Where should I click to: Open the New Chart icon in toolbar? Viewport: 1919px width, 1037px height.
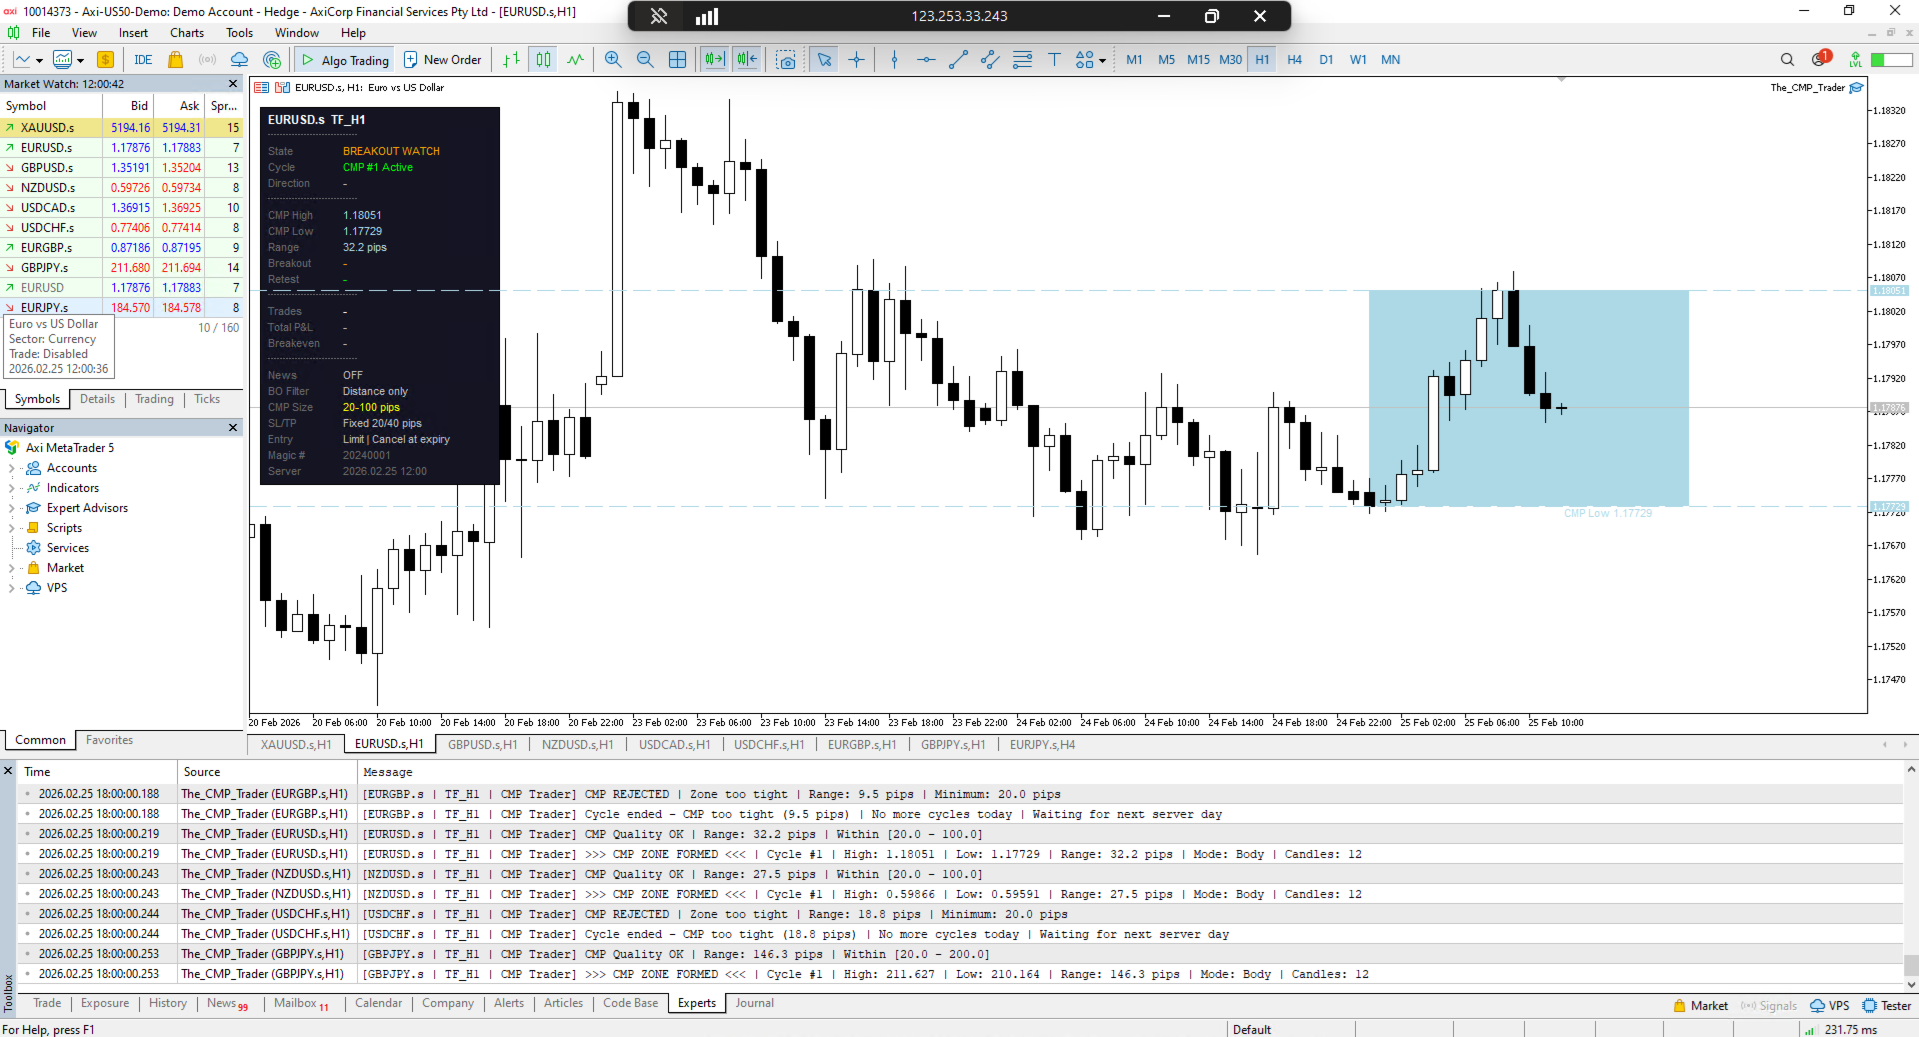[21, 60]
